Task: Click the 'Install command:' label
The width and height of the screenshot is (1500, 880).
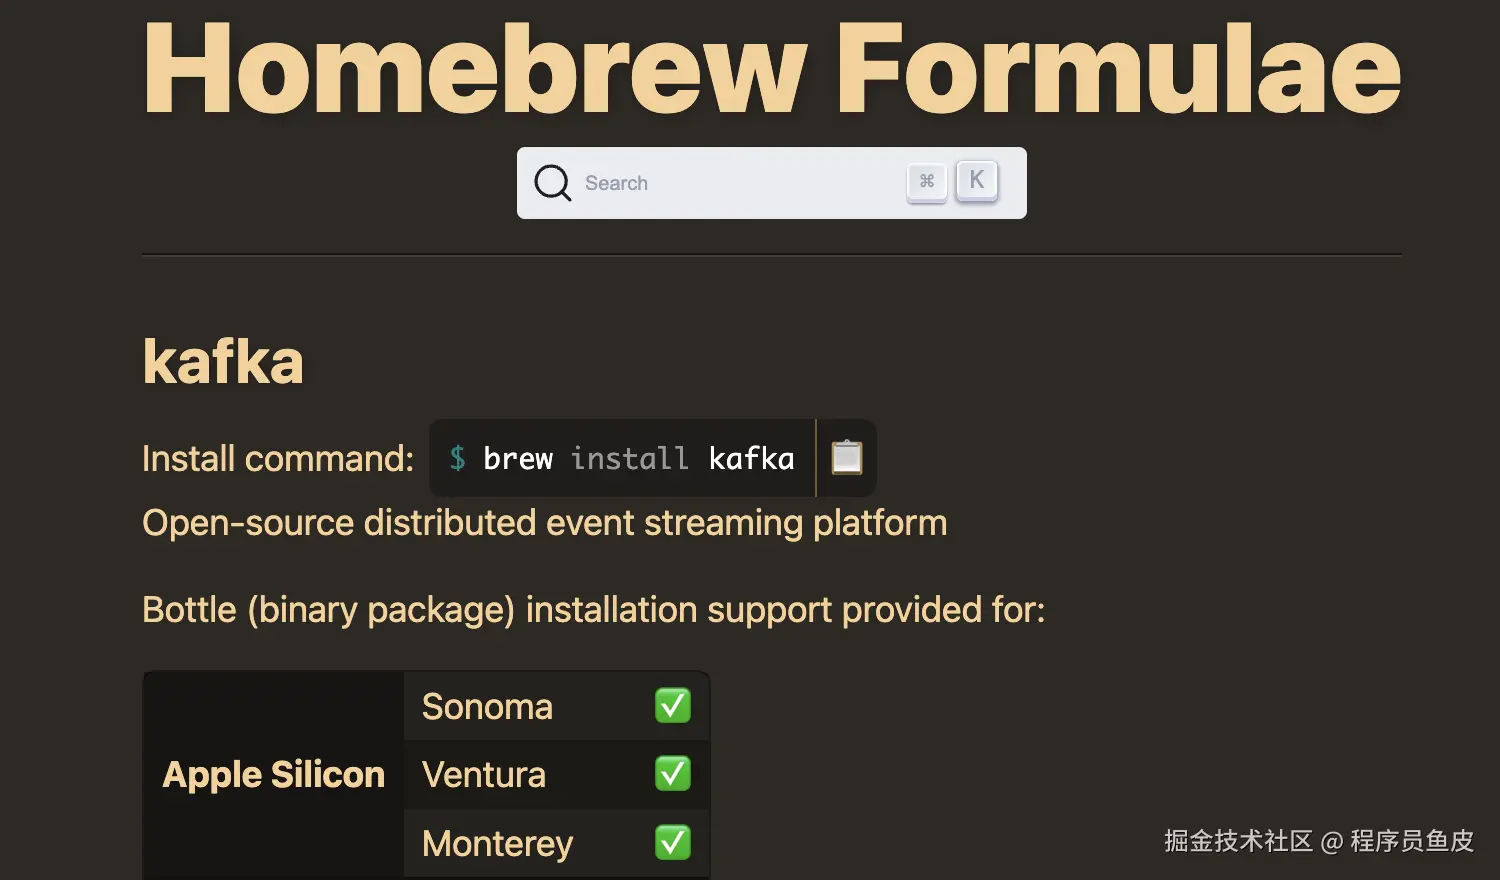Action: coord(278,459)
